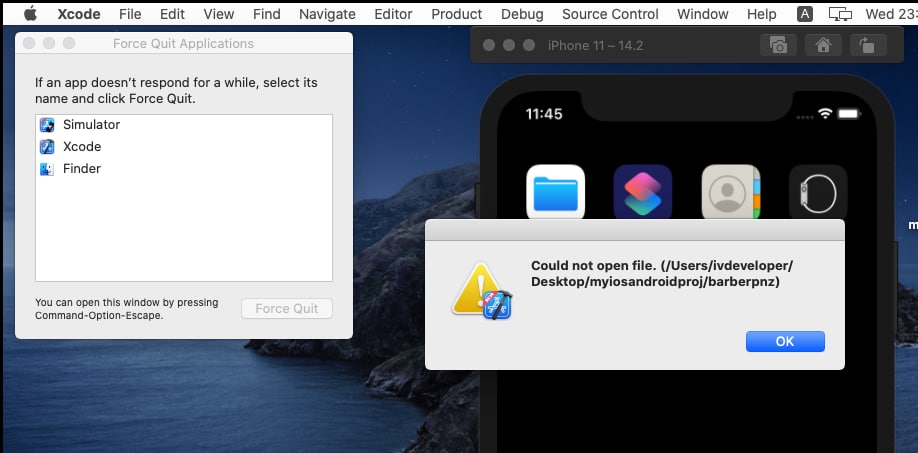Screen dimensions: 918x453
Task: Open the Edit menu
Action: (172, 14)
